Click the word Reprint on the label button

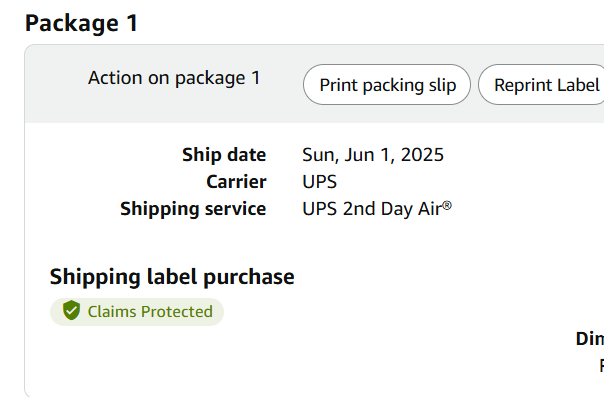pos(520,85)
